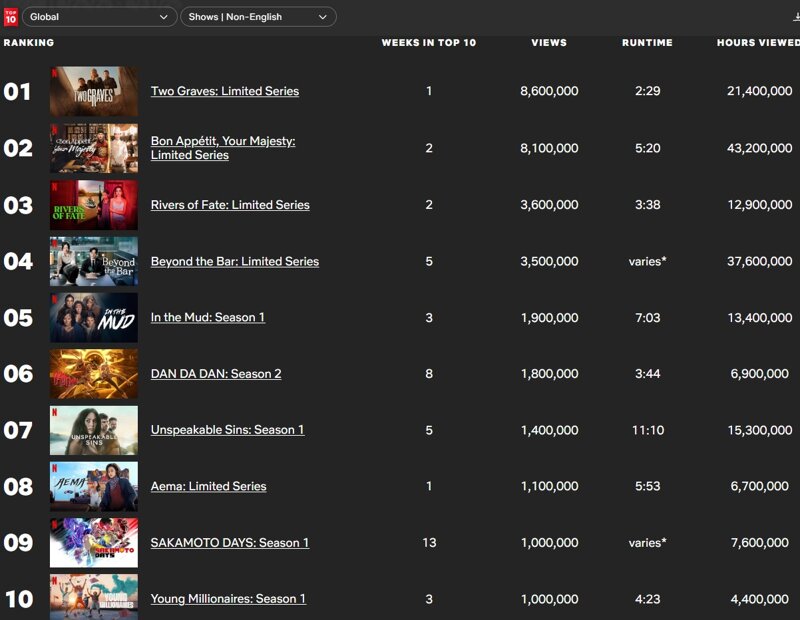Click the 4,400,000 hours viewed value

(760, 599)
